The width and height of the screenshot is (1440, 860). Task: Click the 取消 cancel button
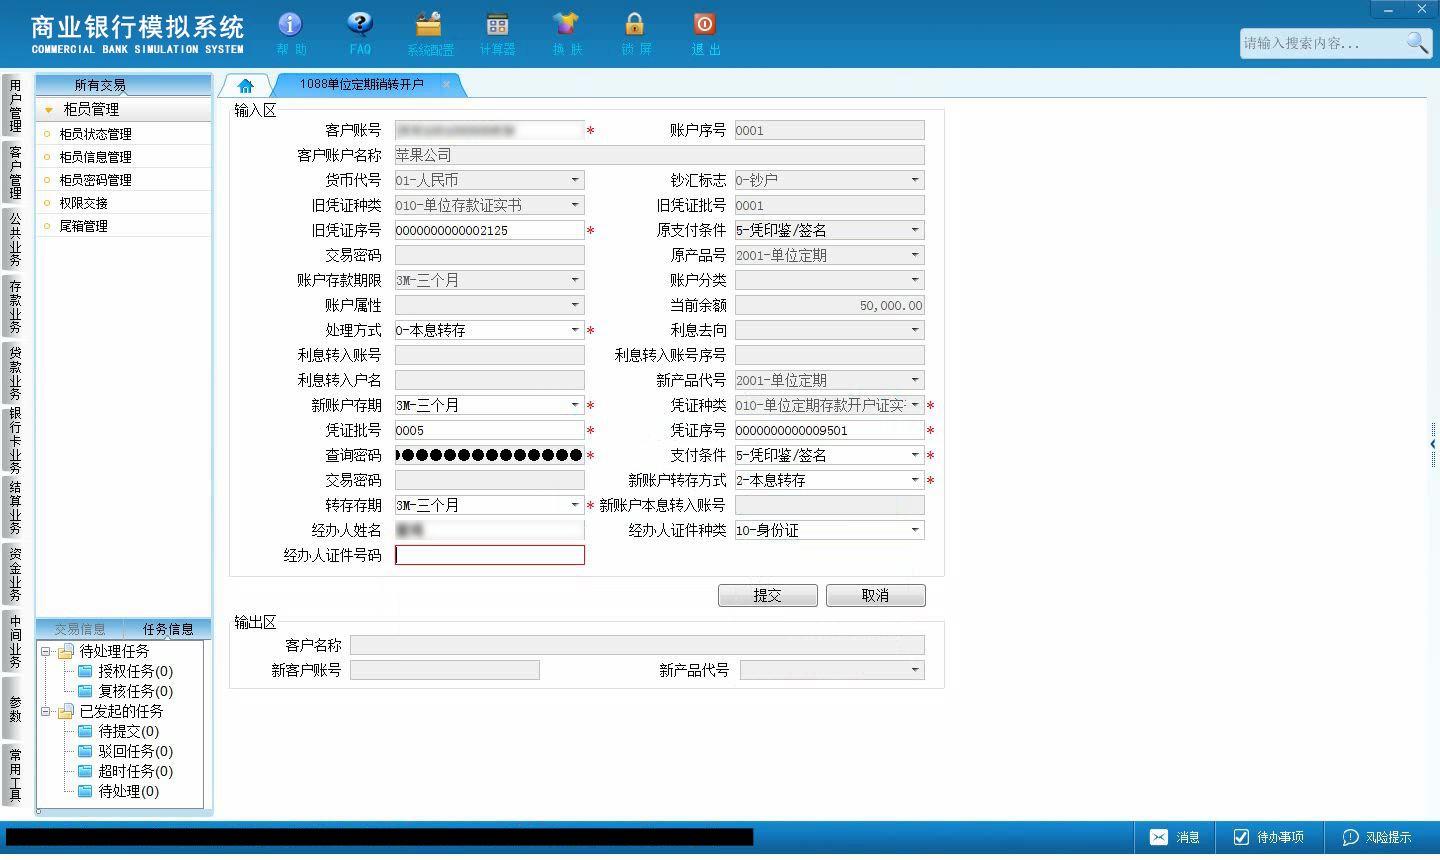coord(876,595)
